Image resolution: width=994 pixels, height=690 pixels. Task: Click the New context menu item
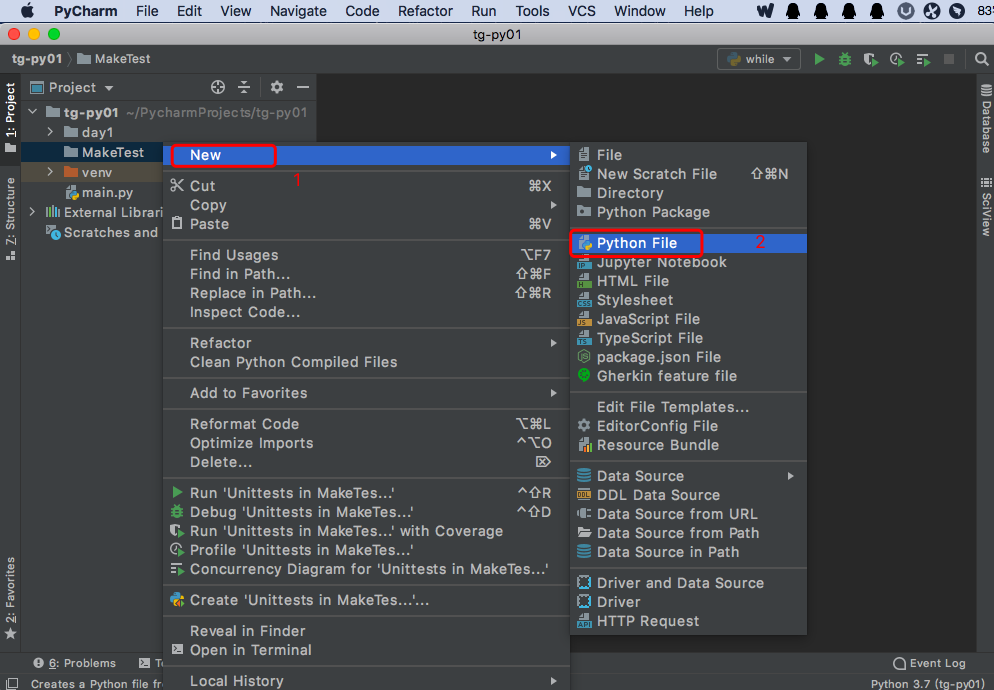pos(366,155)
